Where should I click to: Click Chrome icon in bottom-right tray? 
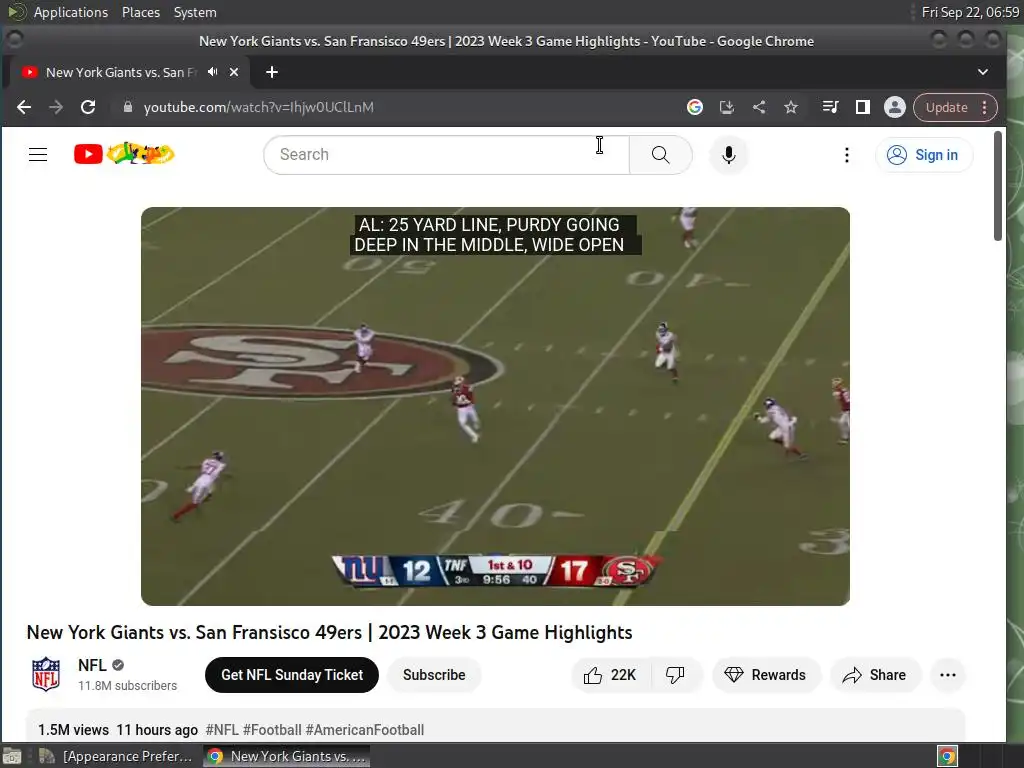pos(947,756)
